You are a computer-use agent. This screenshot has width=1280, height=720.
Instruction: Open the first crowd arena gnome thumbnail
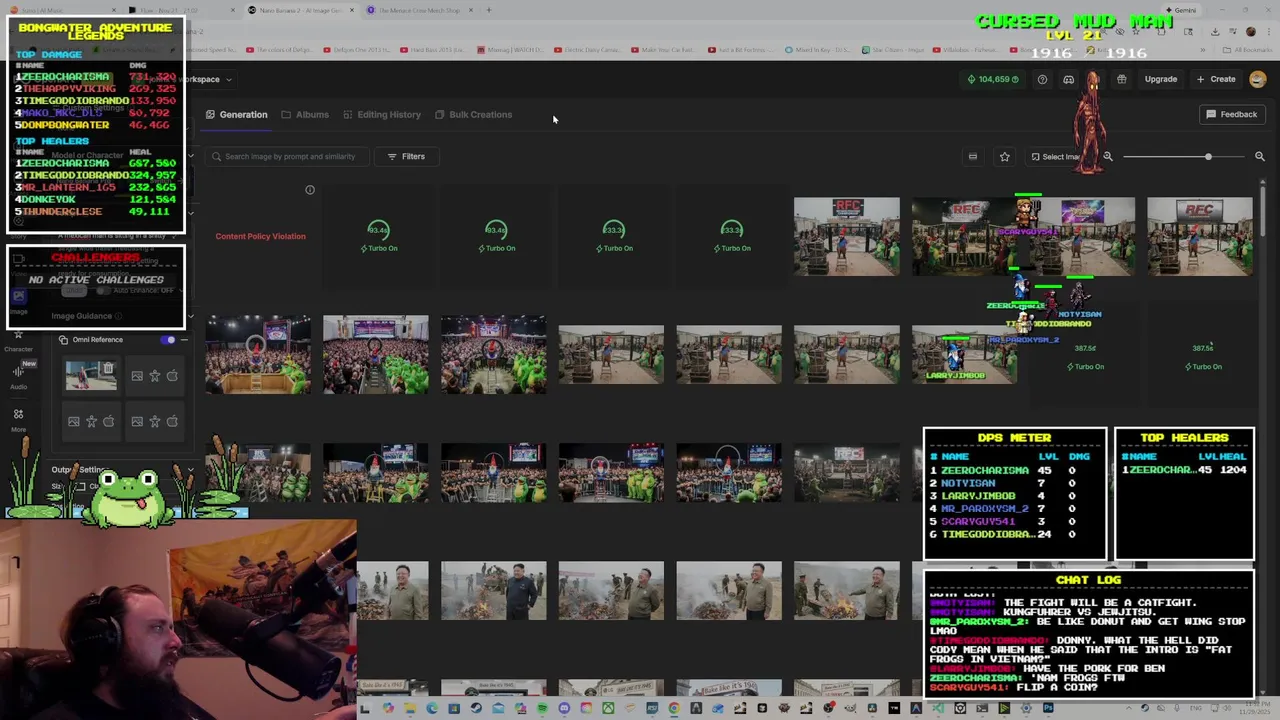tap(258, 354)
